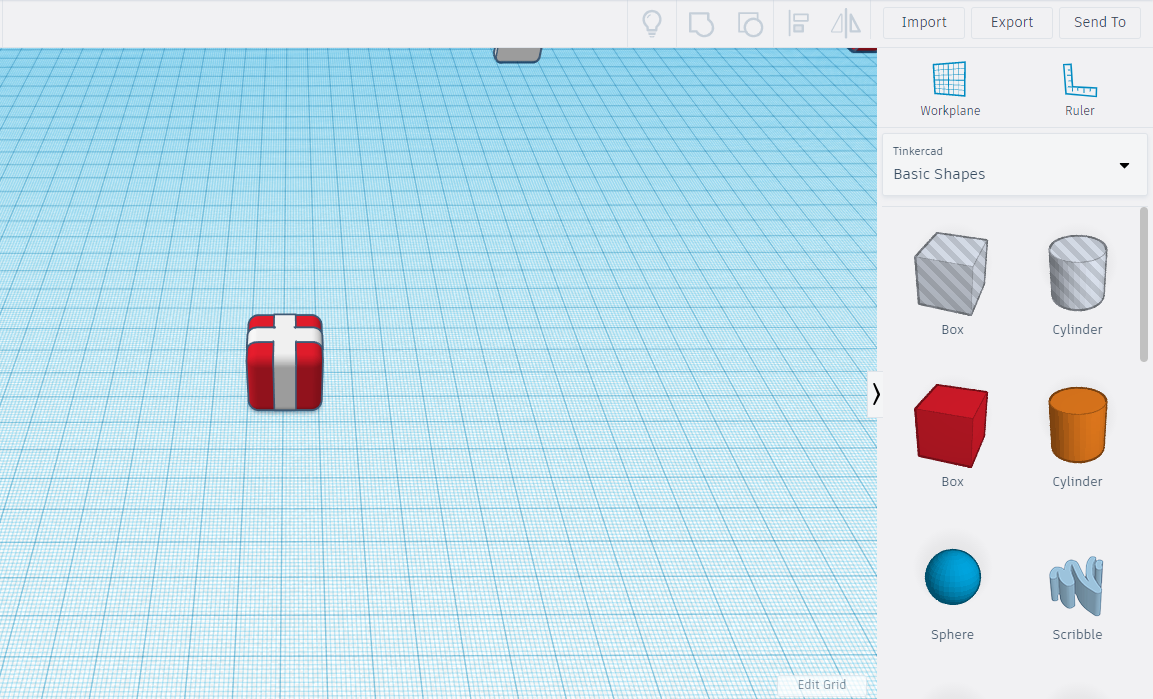Pick the blue Sphere shape

[x=952, y=577]
